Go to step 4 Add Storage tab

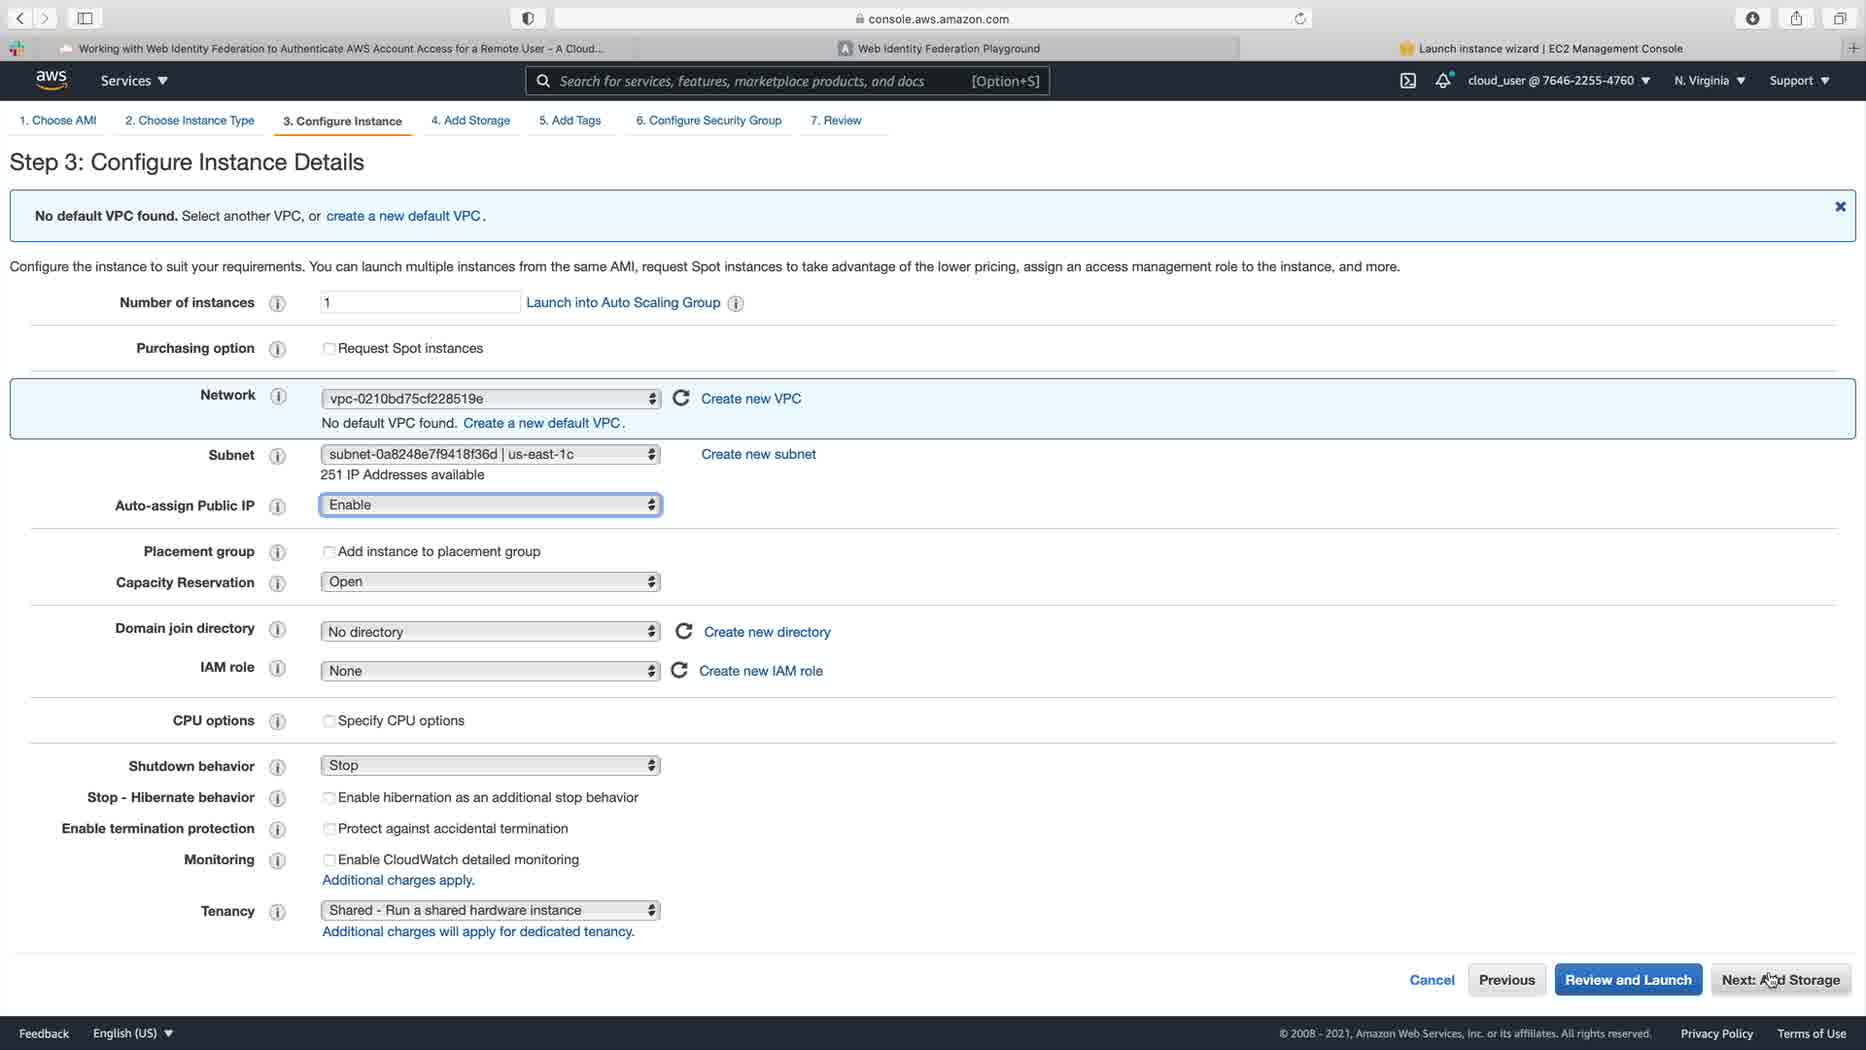tap(470, 120)
